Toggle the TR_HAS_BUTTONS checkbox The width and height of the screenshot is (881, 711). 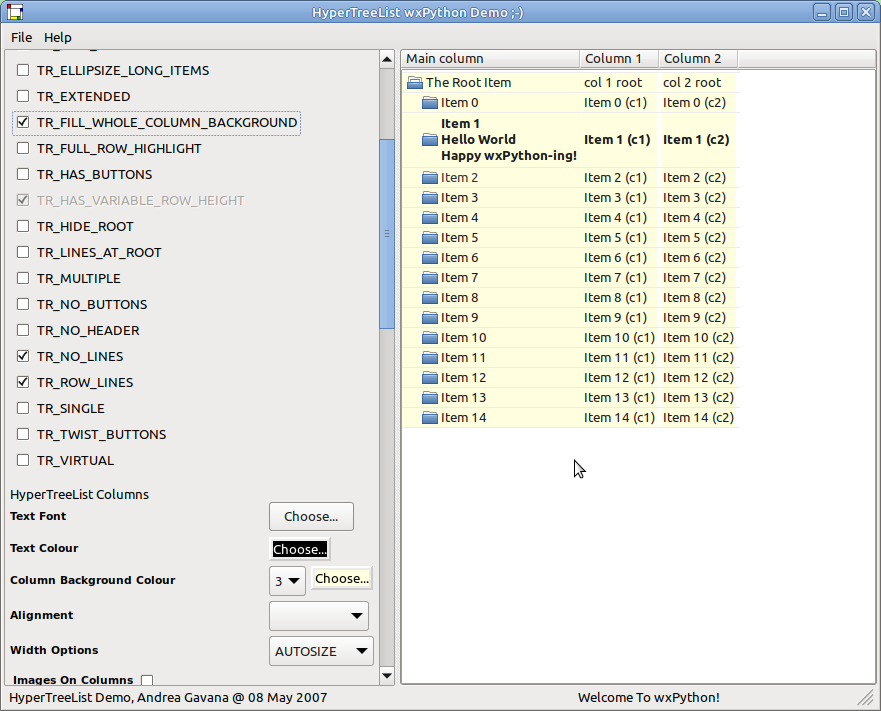click(23, 174)
